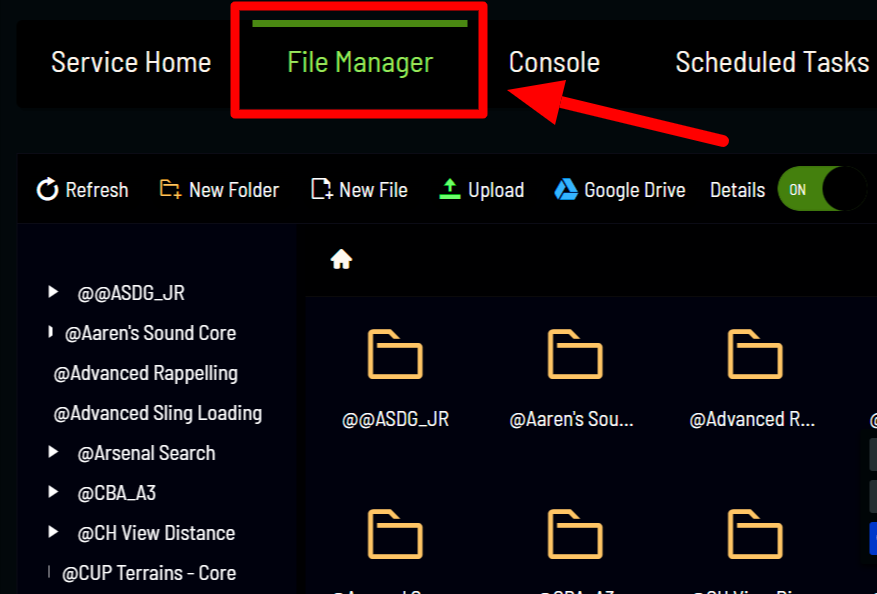Select @Advanced Sling Loading in tree

[157, 413]
